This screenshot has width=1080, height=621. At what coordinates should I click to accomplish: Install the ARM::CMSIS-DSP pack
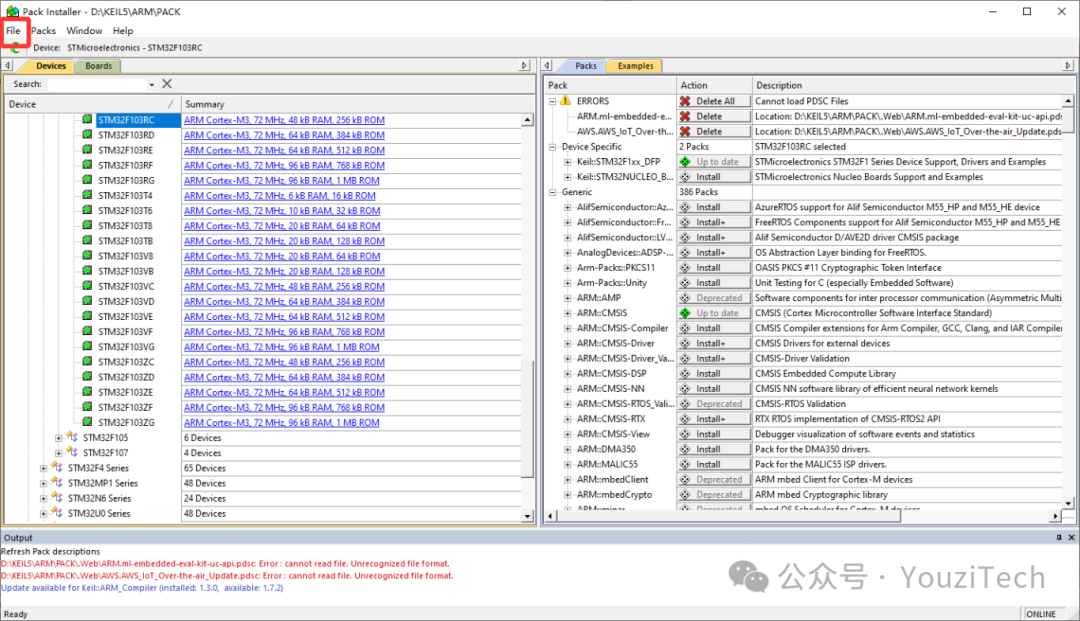coord(714,374)
